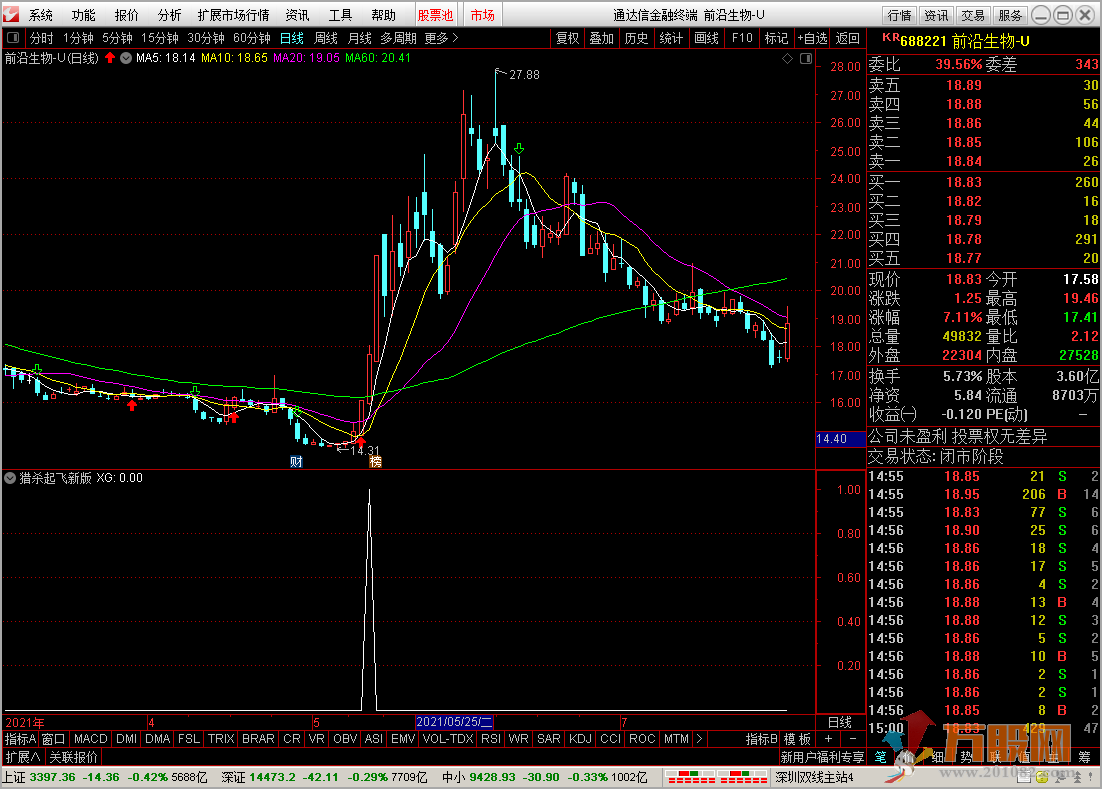This screenshot has height=789, width=1102.
Task: Expand the 扩展∧ panel
Action: coord(23,757)
